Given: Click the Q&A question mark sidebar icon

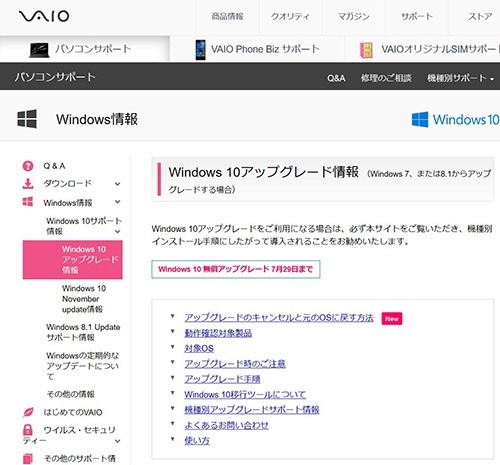Looking at the screenshot, I should click(28, 166).
